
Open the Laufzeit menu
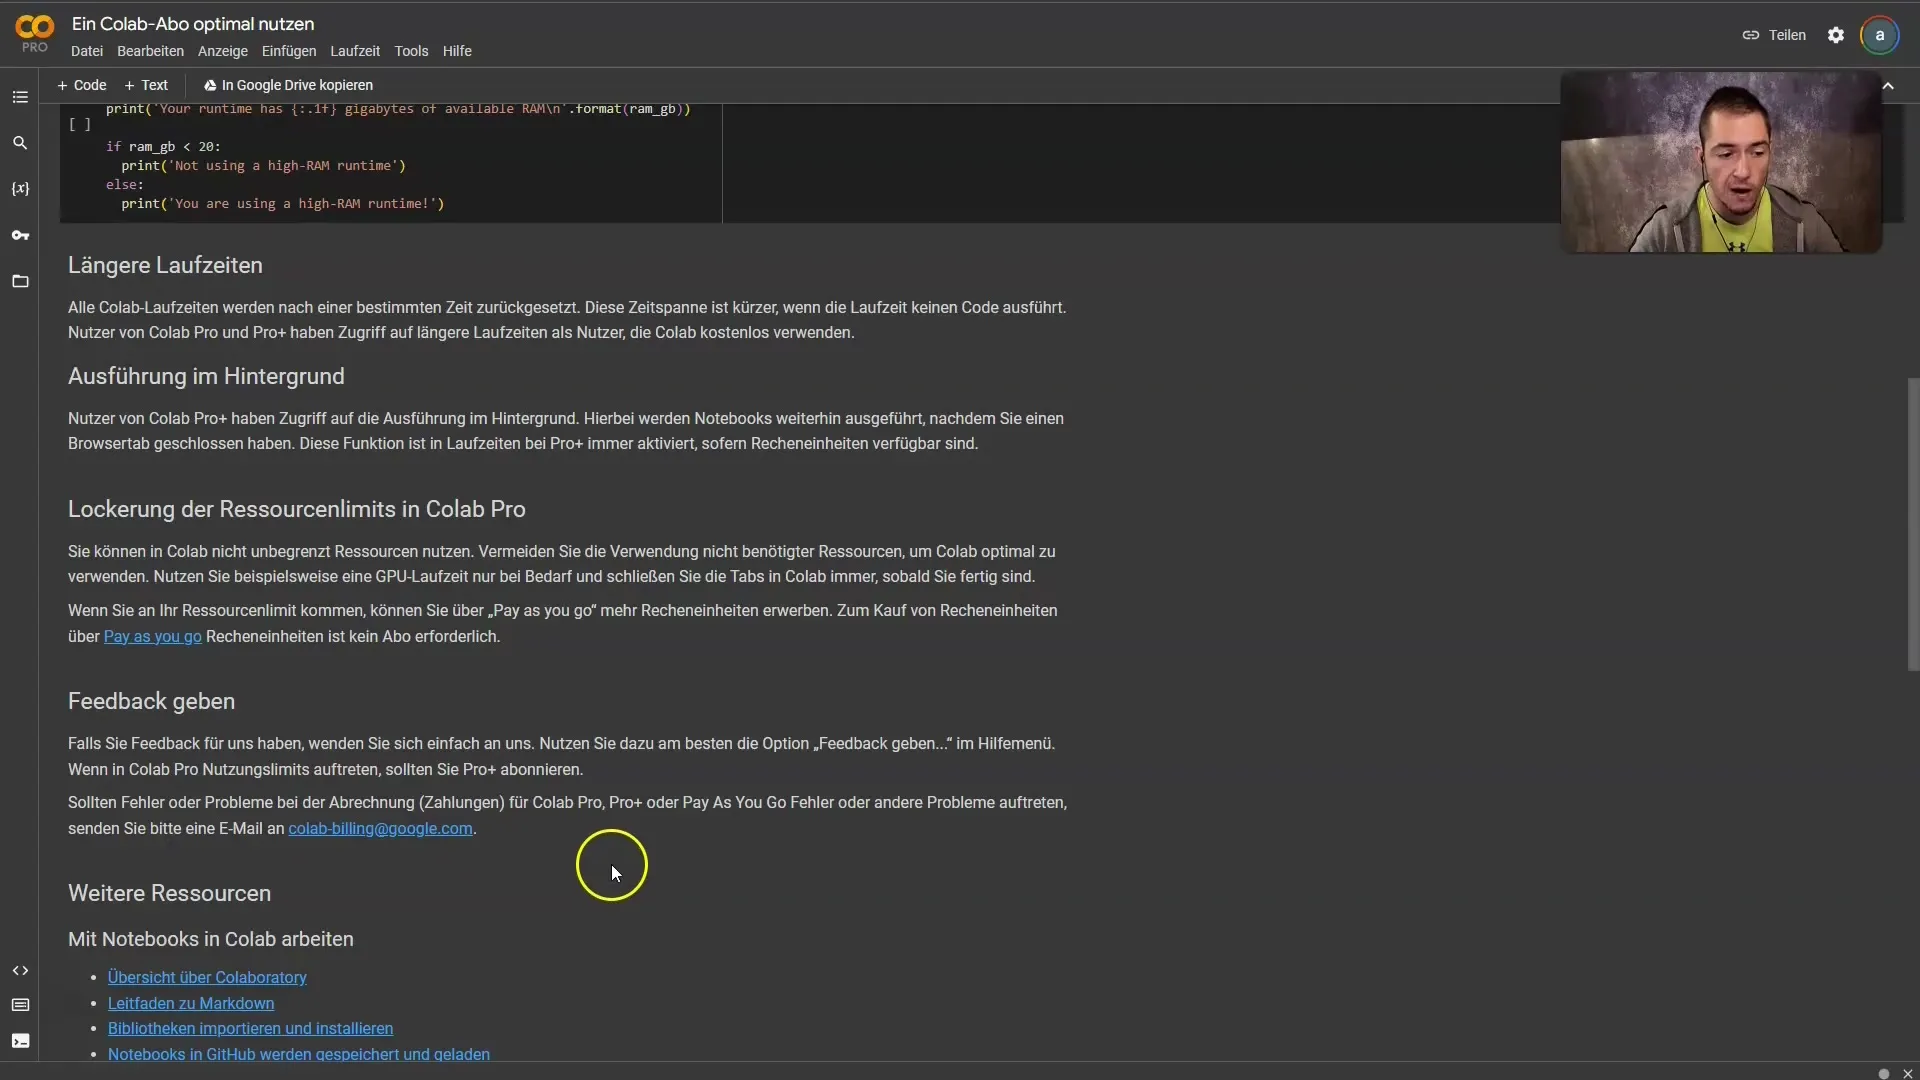pos(353,50)
